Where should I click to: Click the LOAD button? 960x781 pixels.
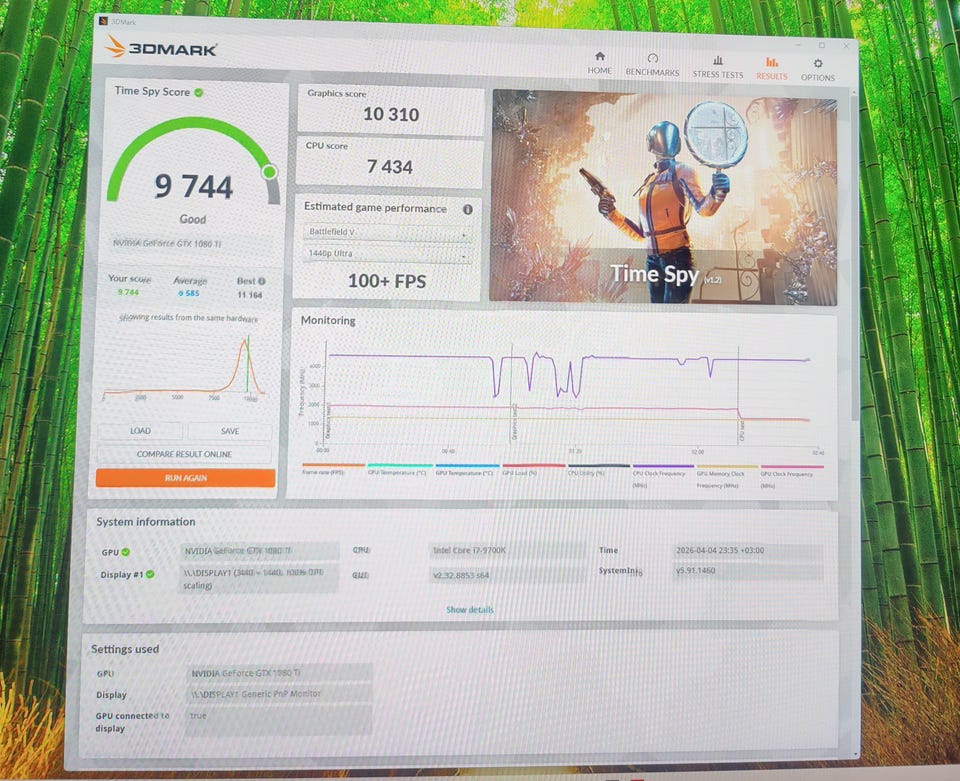click(140, 431)
